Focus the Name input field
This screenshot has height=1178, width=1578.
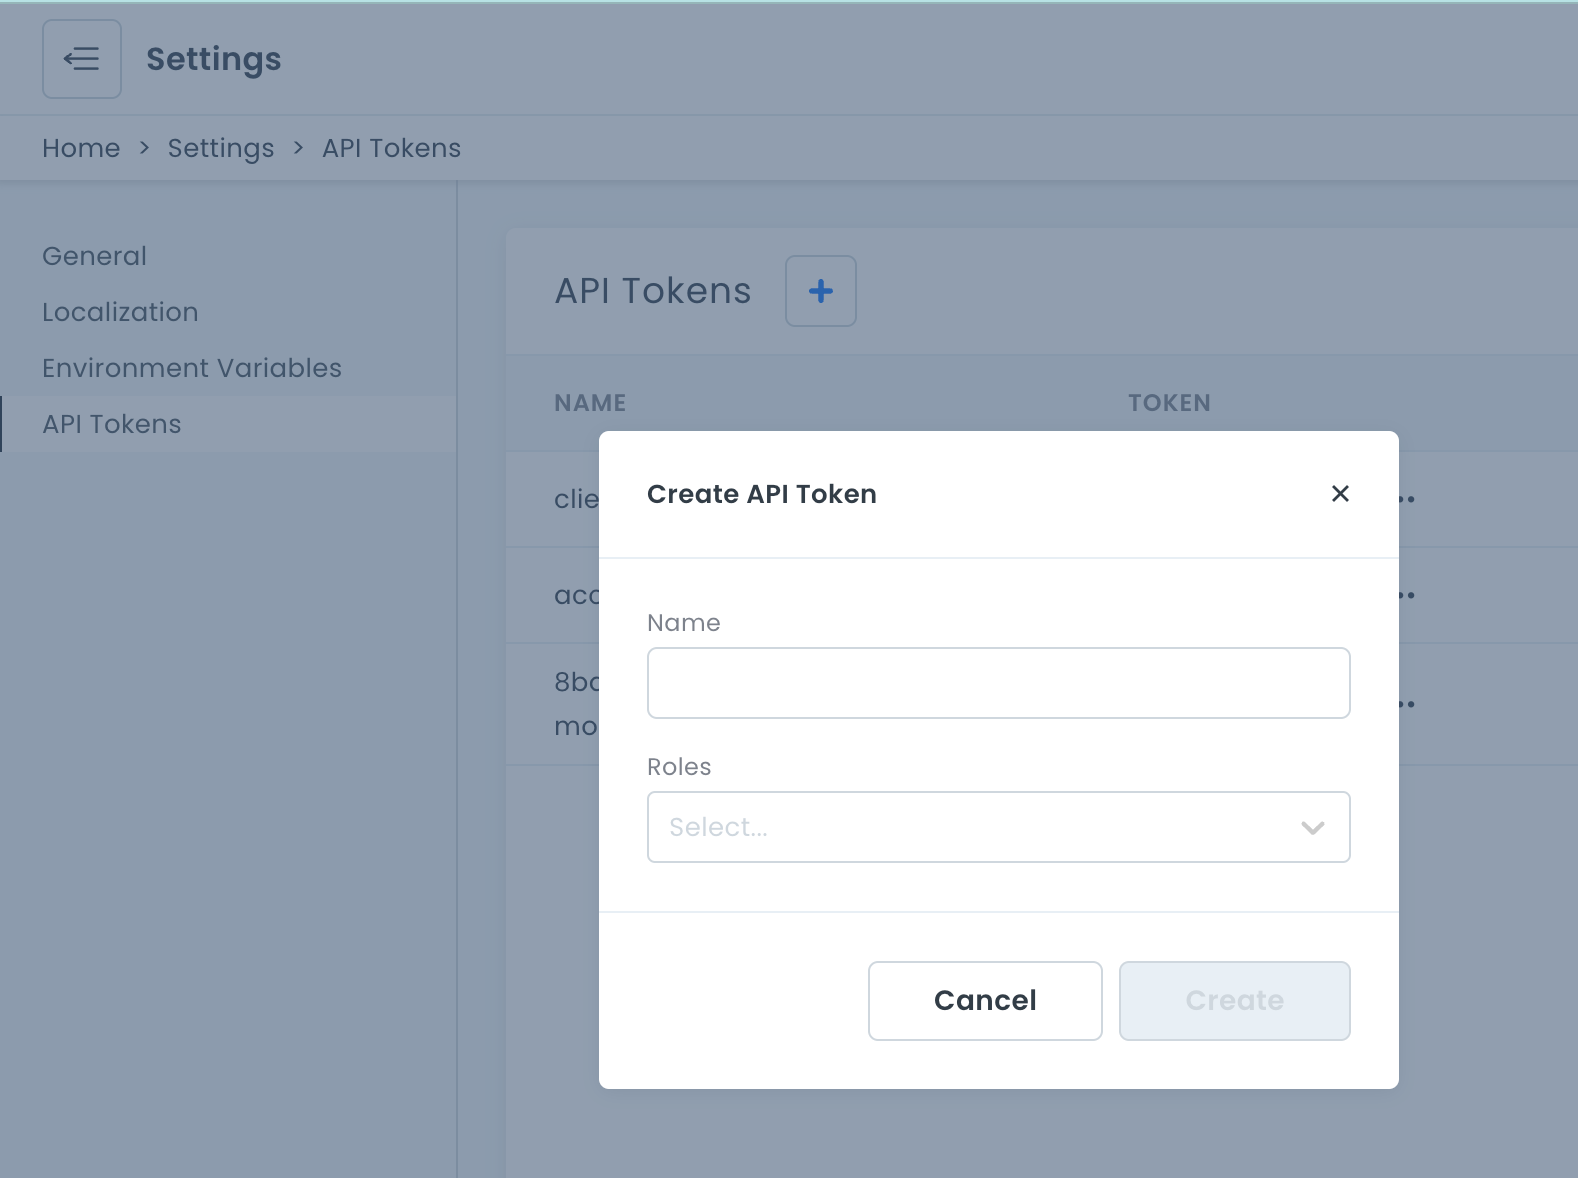(x=998, y=683)
